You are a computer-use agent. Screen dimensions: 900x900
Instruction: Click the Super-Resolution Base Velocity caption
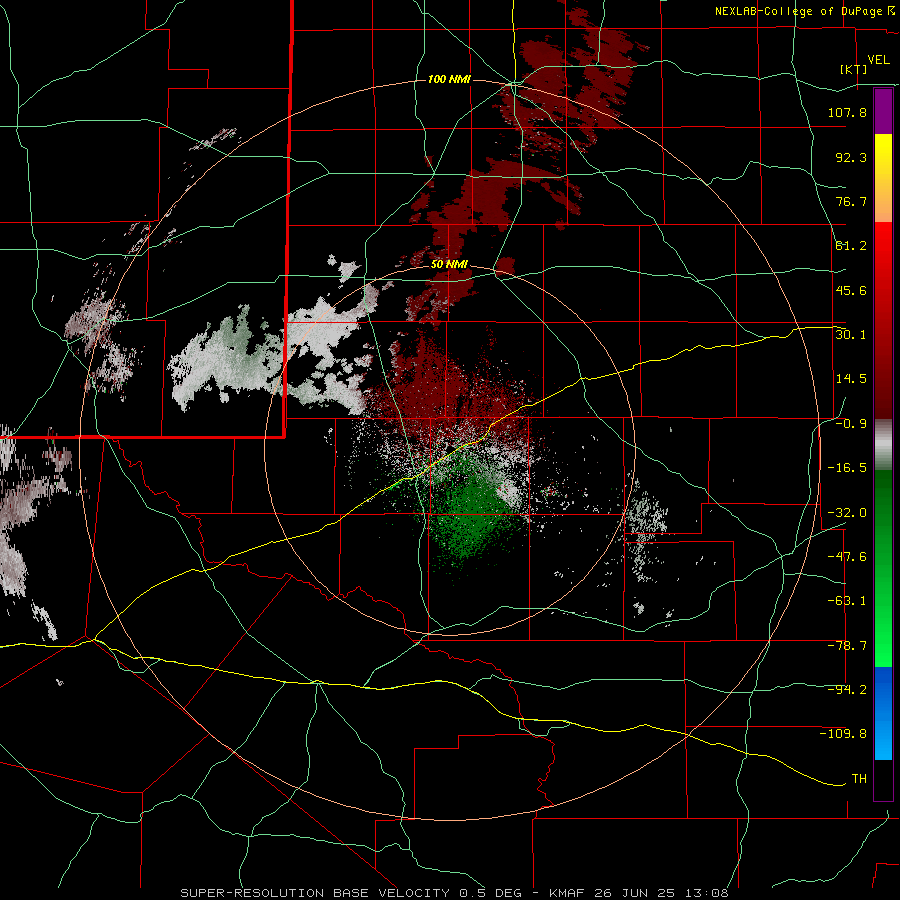(454, 893)
